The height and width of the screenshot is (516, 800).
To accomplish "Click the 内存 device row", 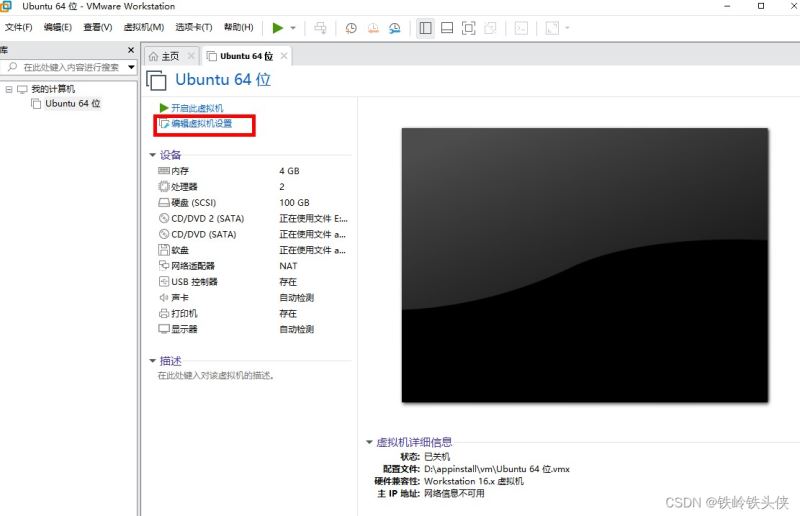I will coord(253,171).
